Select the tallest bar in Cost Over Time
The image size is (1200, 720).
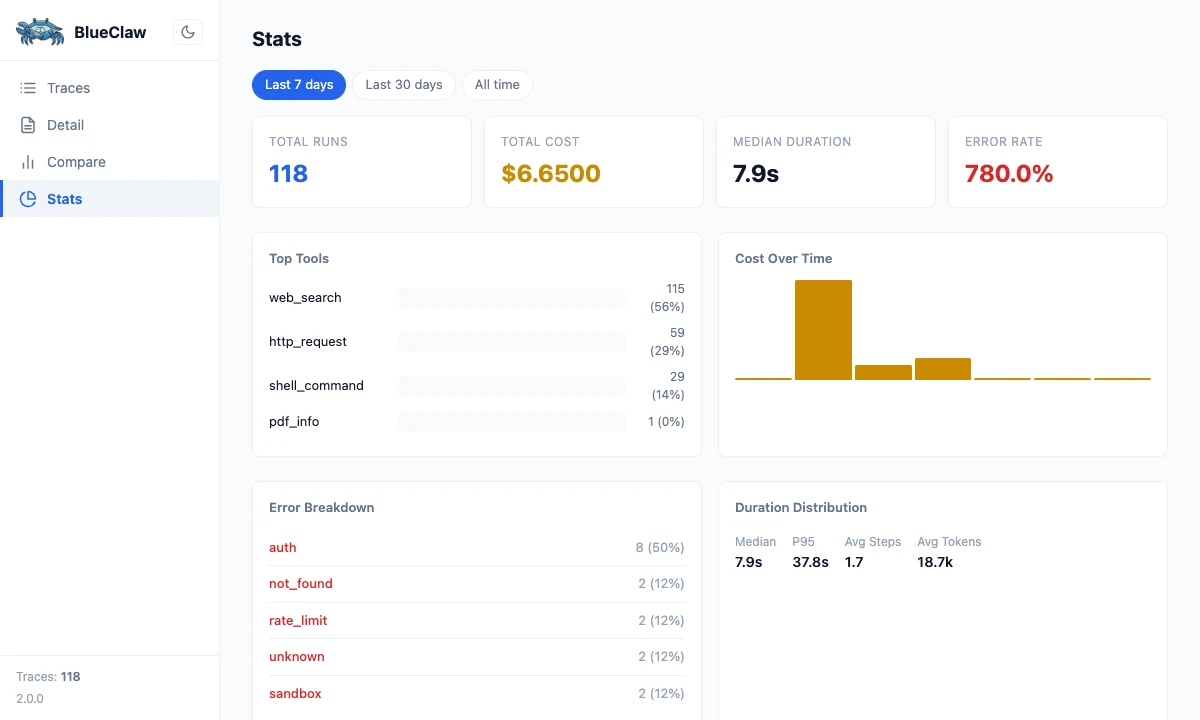(x=823, y=330)
